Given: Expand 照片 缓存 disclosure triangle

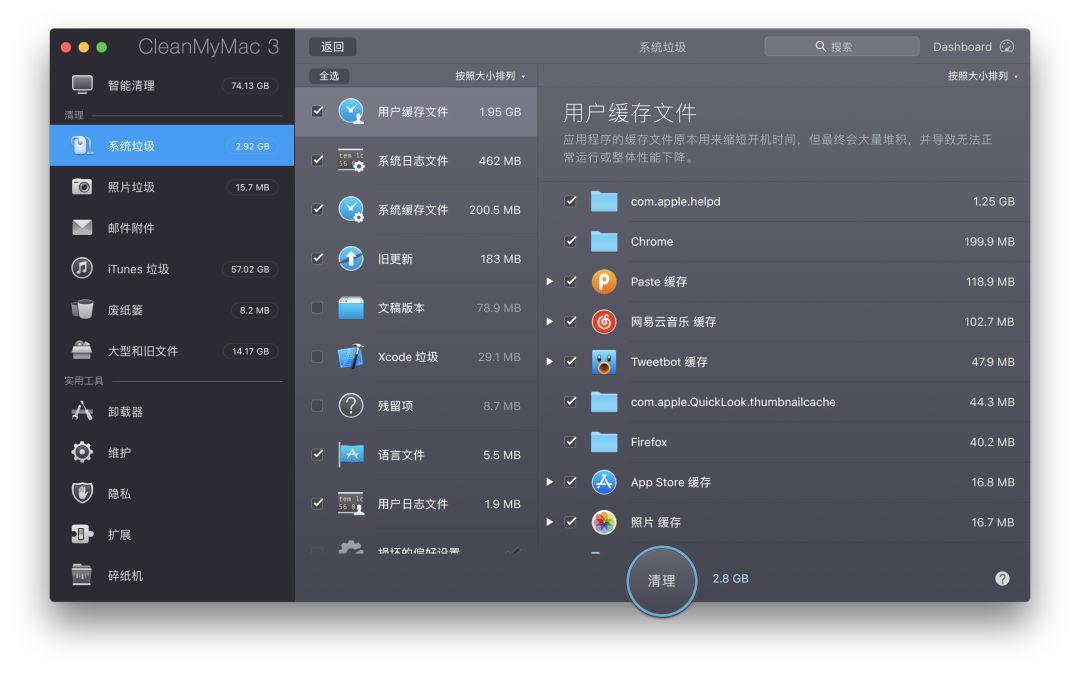Looking at the screenshot, I should point(550,521).
